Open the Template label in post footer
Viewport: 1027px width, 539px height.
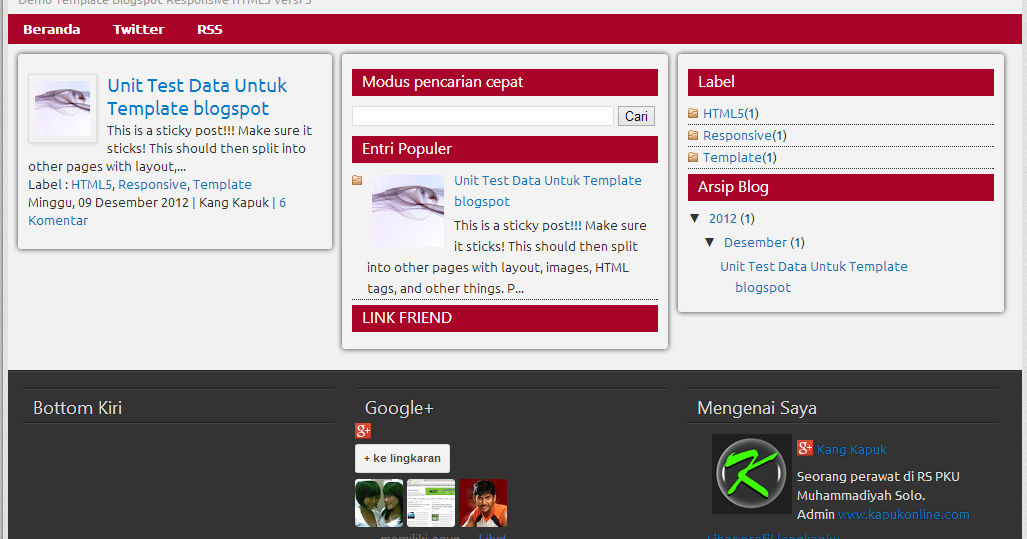click(222, 185)
